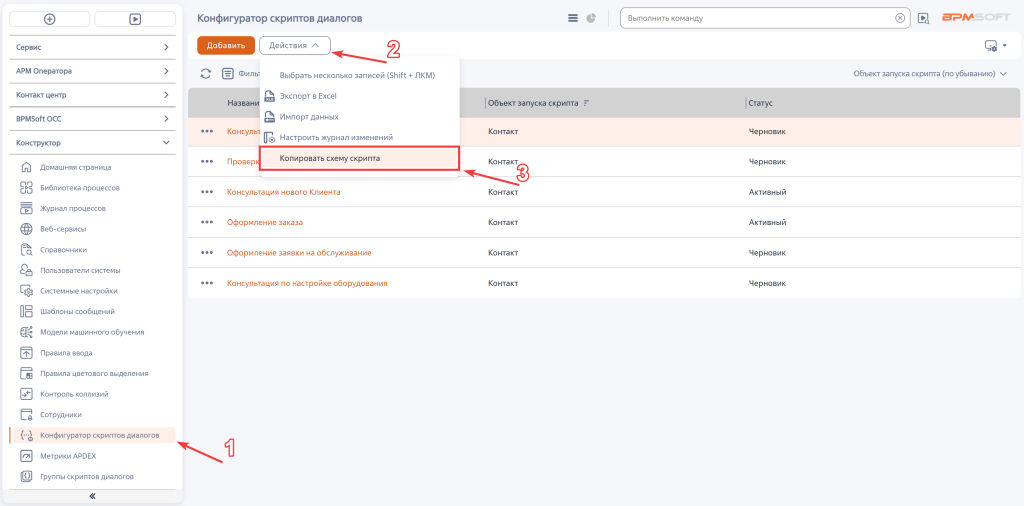Click the refresh list icon
1024x506 pixels.
pyautogui.click(x=206, y=74)
